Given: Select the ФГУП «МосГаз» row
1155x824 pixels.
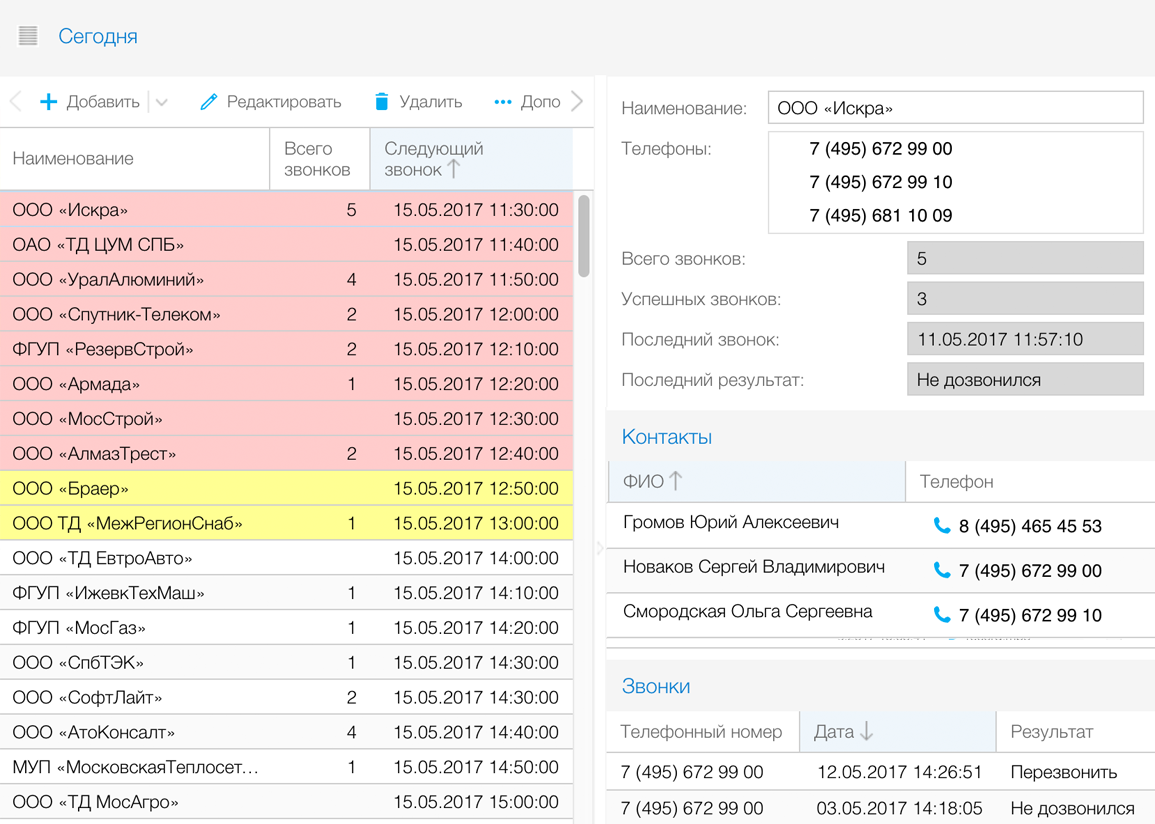Looking at the screenshot, I should (286, 628).
